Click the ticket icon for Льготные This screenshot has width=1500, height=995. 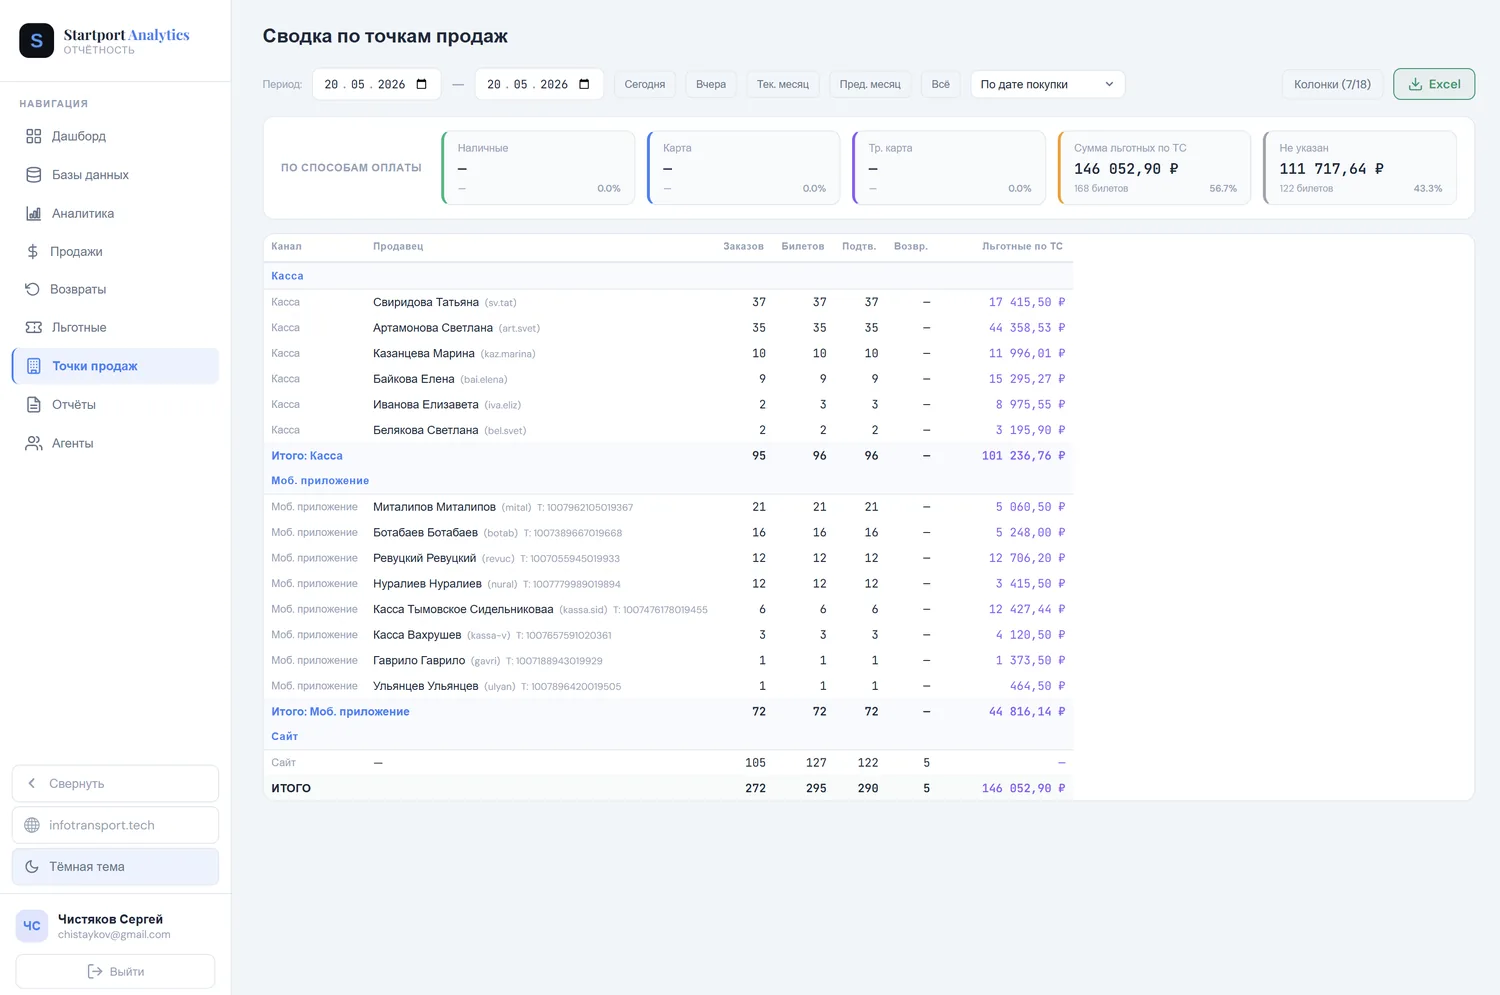[x=33, y=327]
